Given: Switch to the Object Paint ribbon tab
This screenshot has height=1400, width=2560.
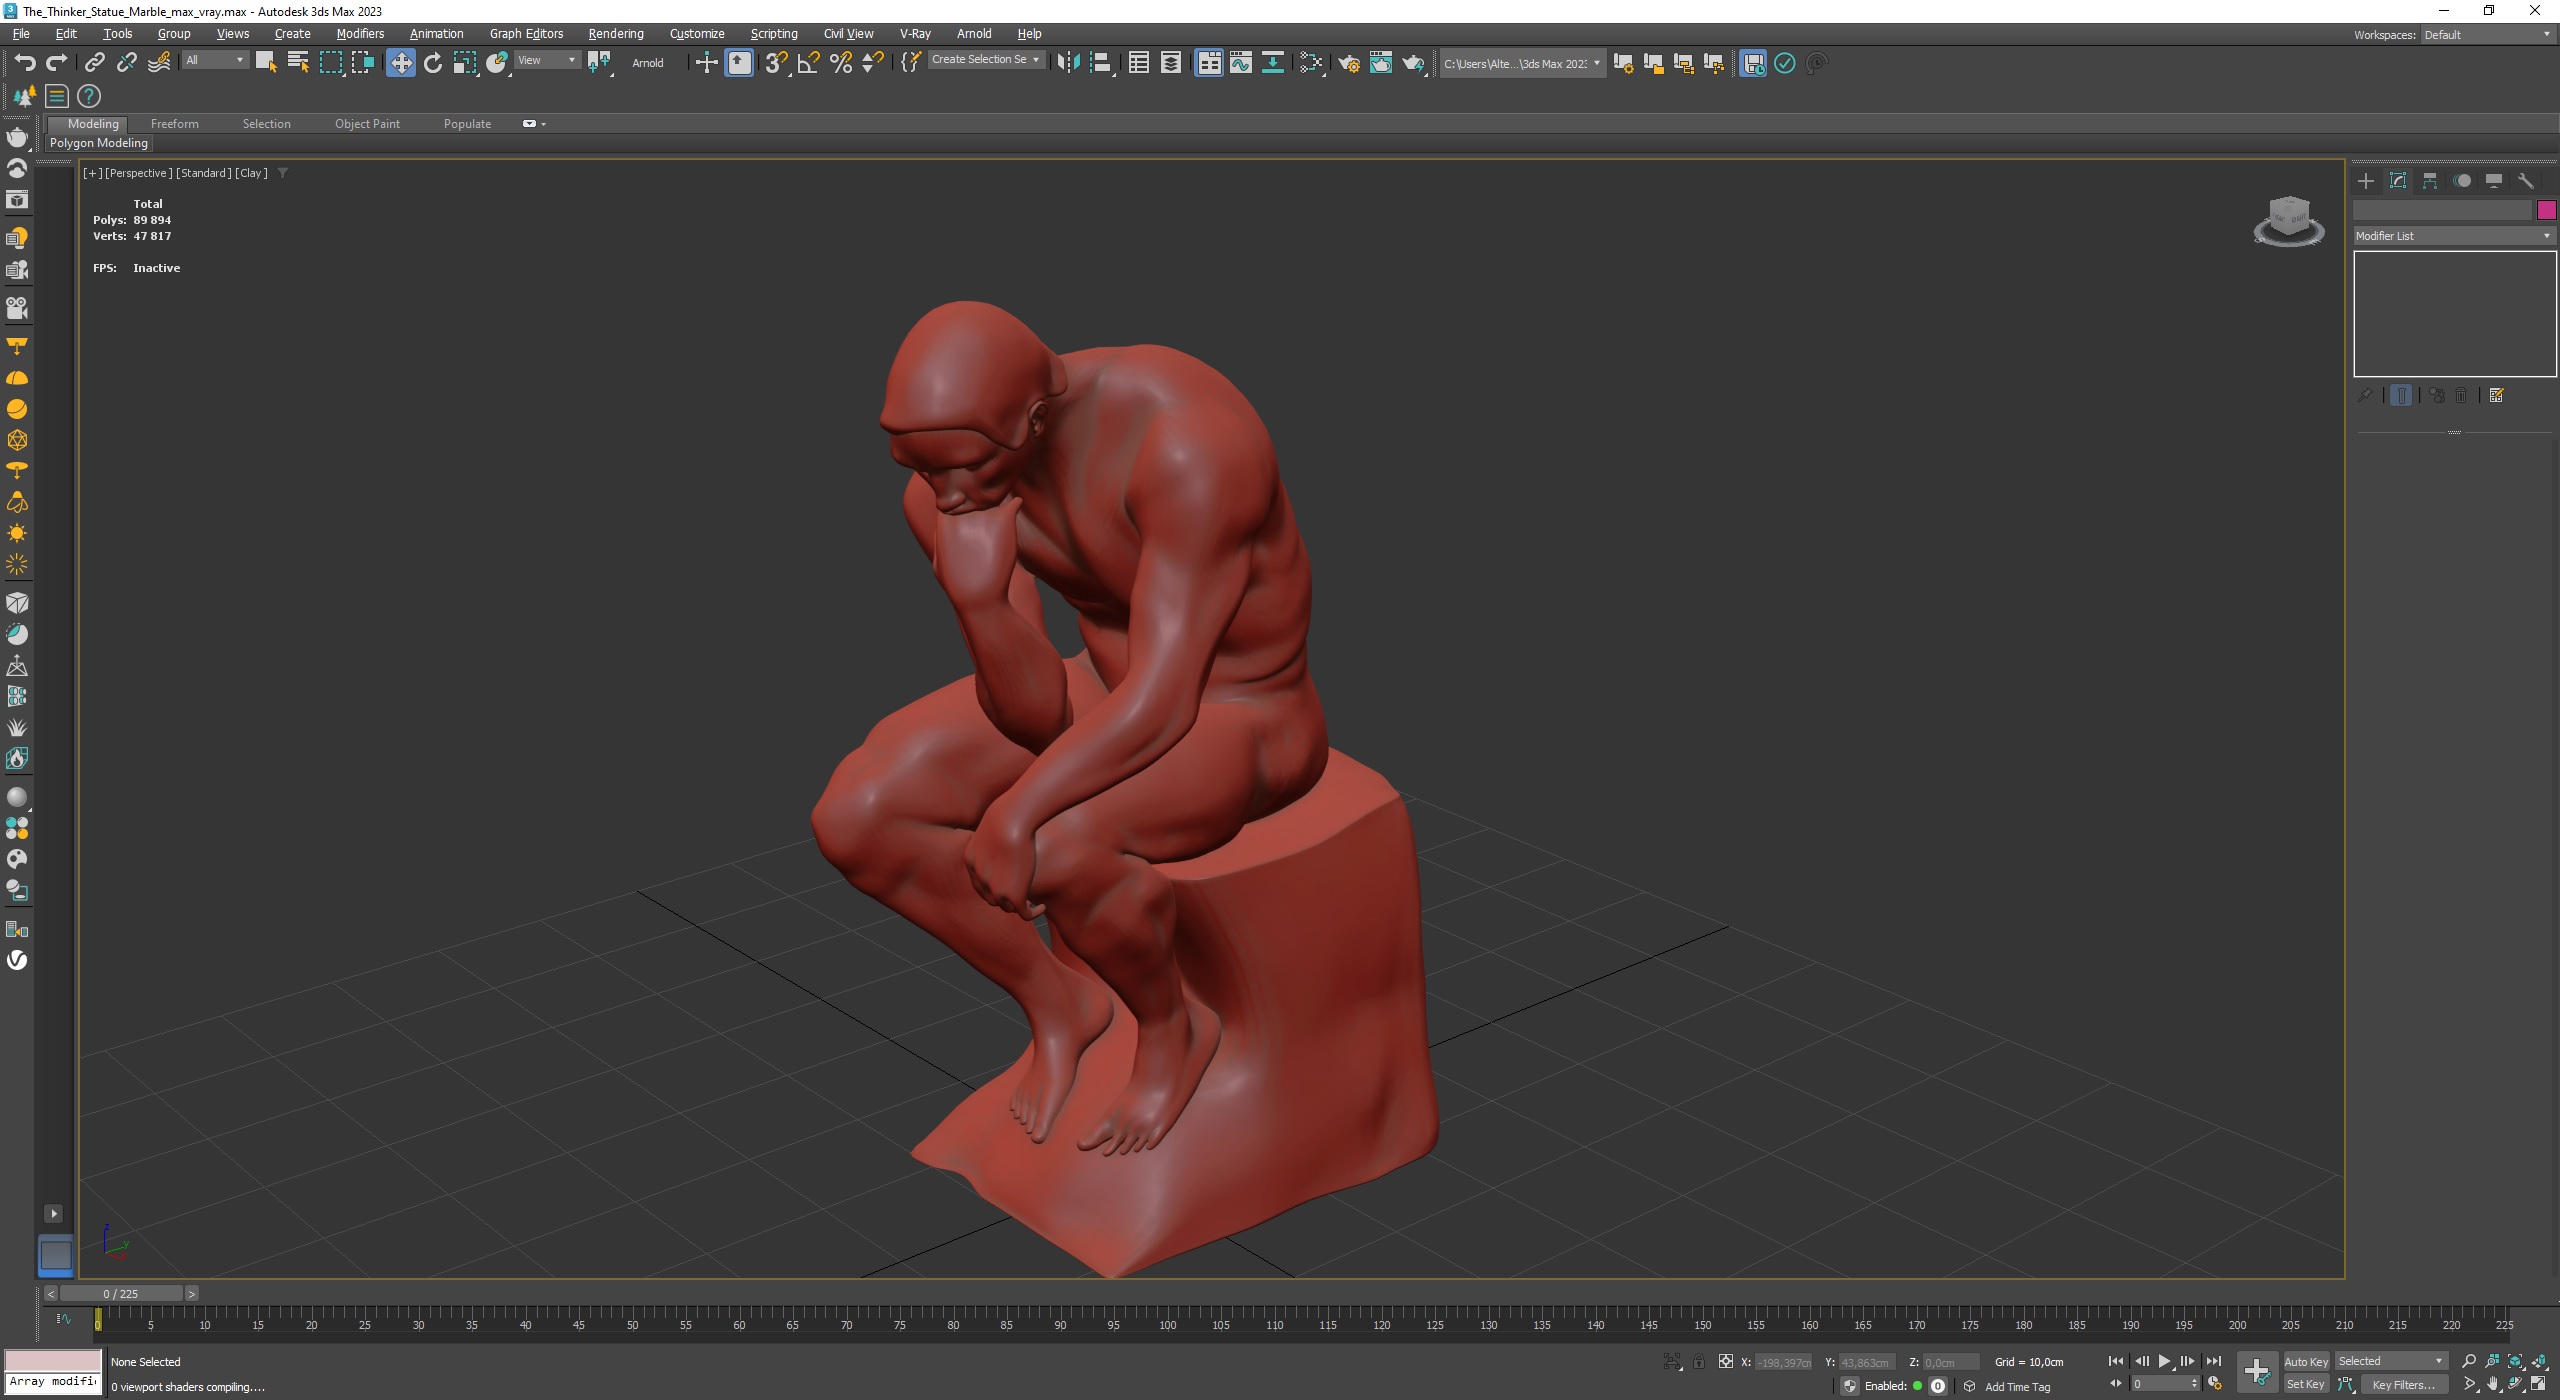Looking at the screenshot, I should [367, 124].
